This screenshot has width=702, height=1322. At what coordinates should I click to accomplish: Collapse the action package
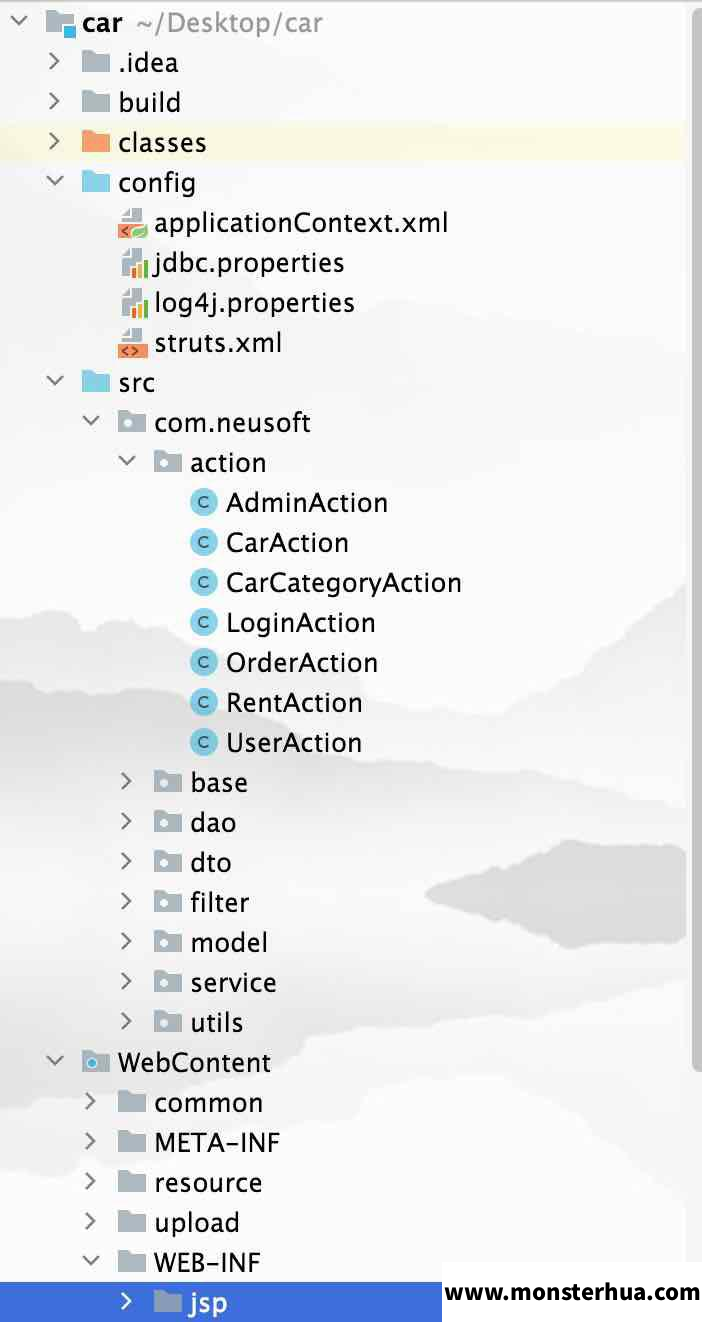point(126,462)
